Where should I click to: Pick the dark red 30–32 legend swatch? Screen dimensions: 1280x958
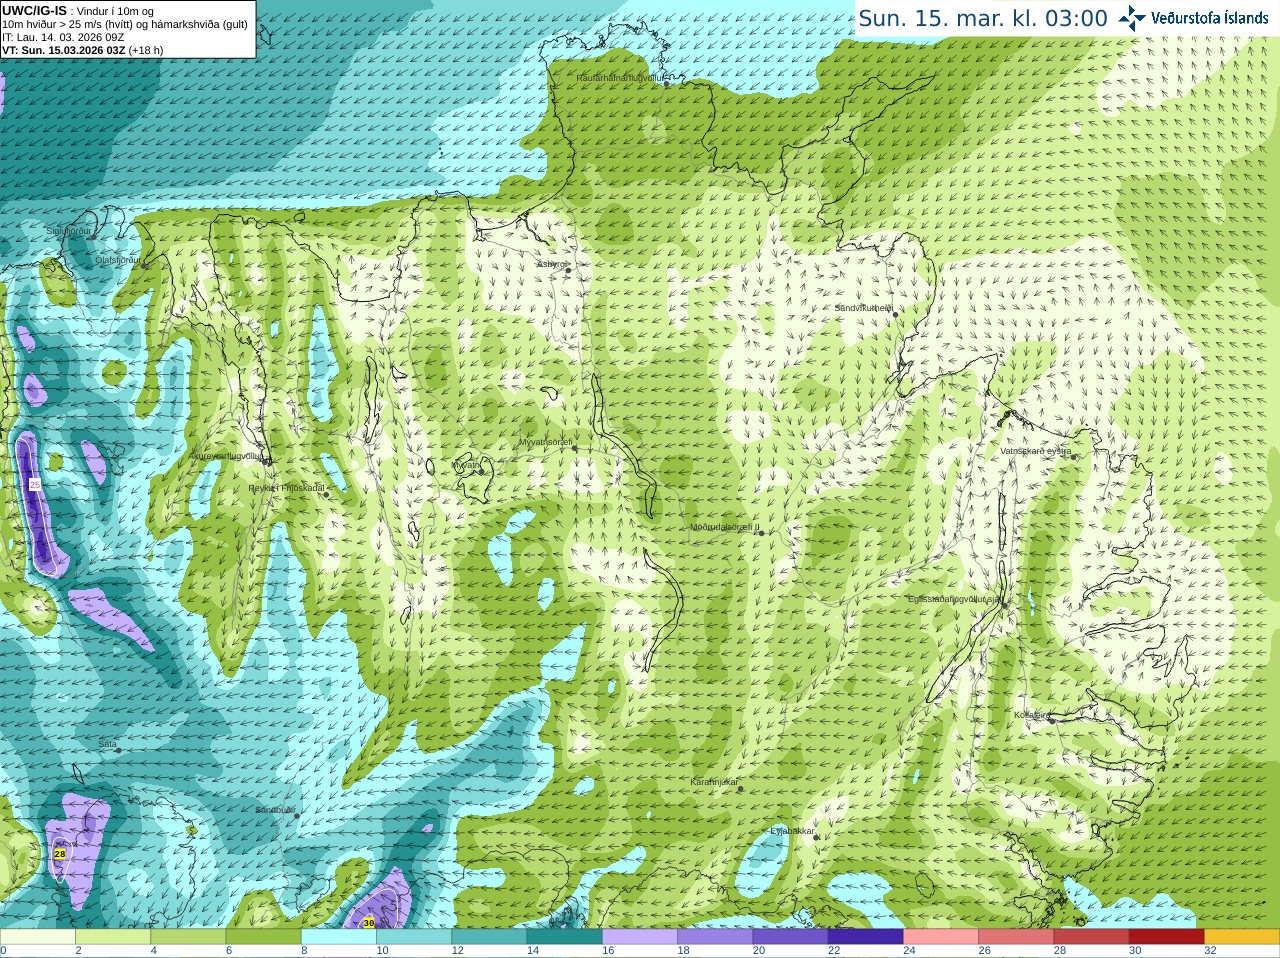(1167, 937)
